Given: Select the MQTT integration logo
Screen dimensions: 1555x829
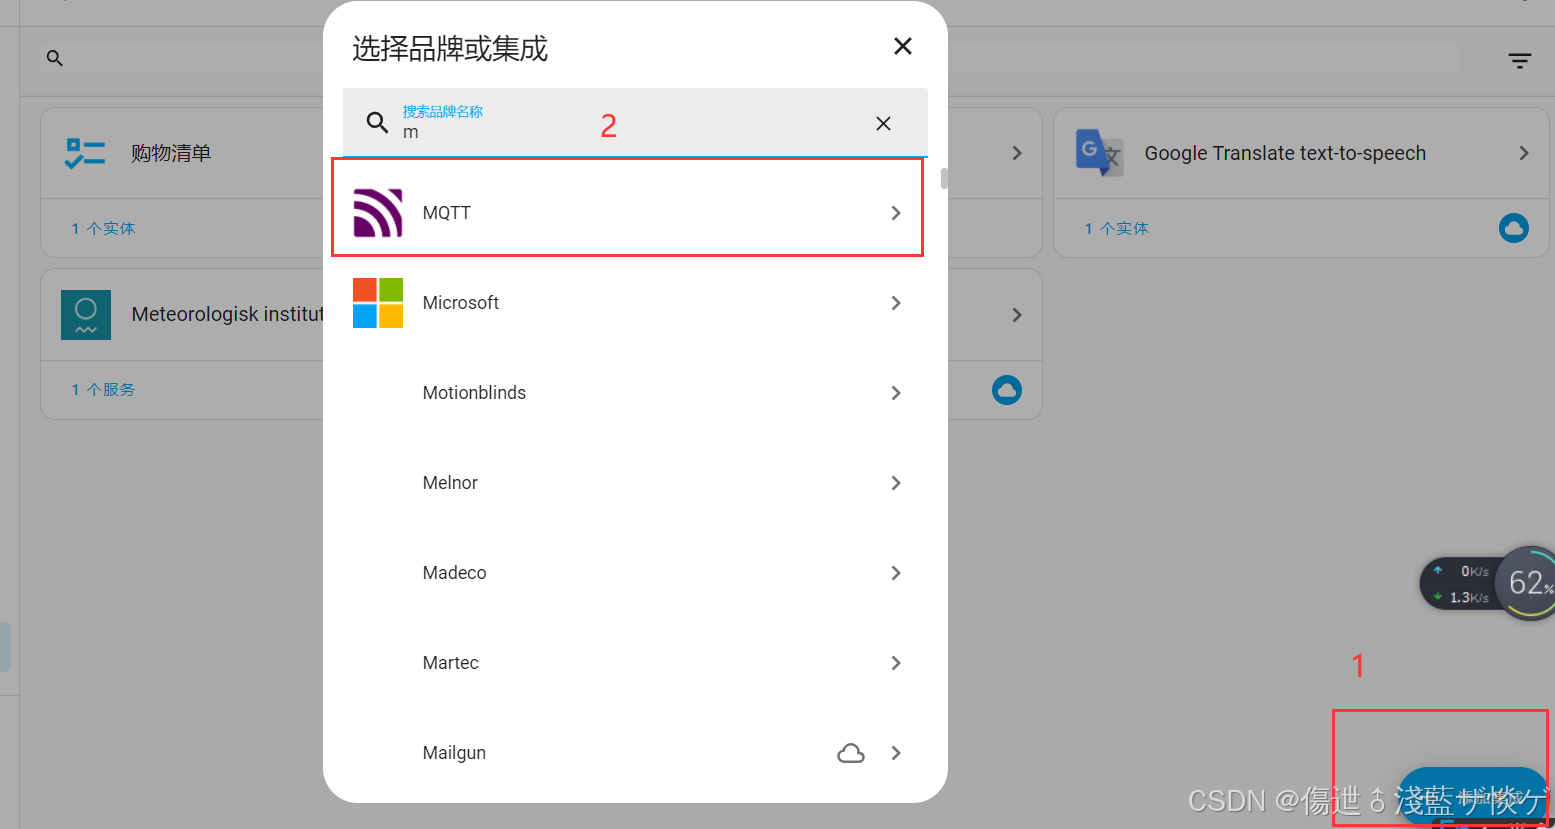Looking at the screenshot, I should point(378,212).
